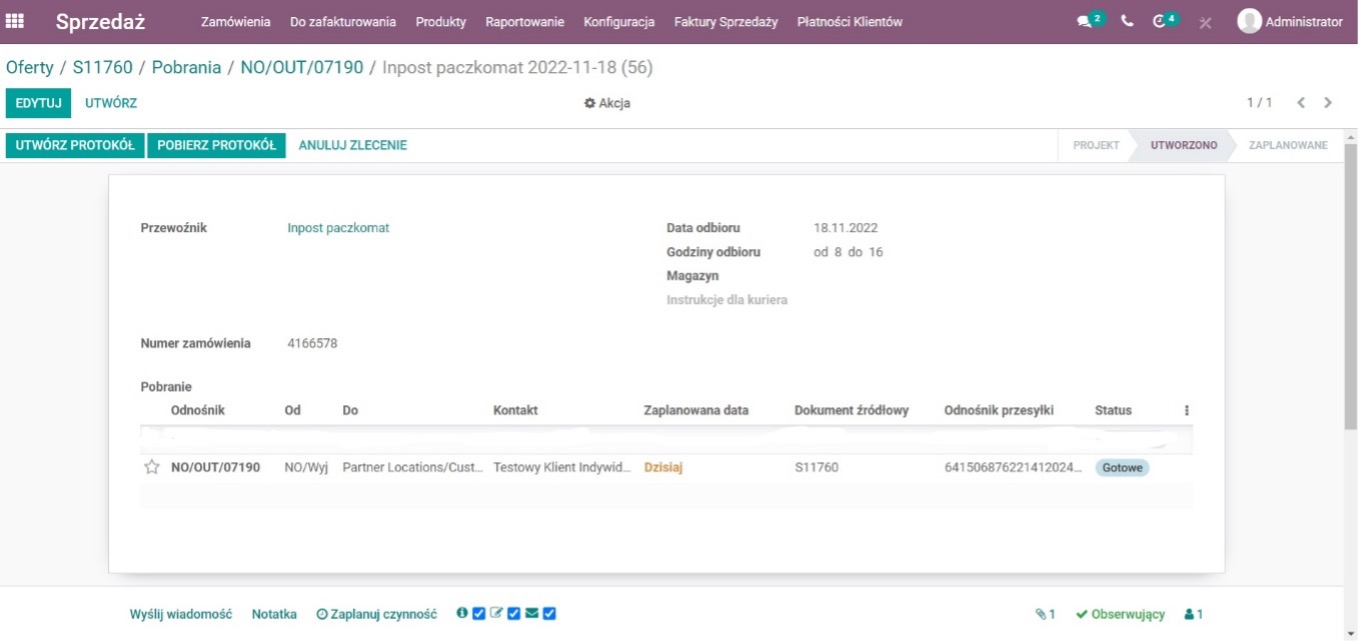Click the followers person icon

[x=1189, y=614]
